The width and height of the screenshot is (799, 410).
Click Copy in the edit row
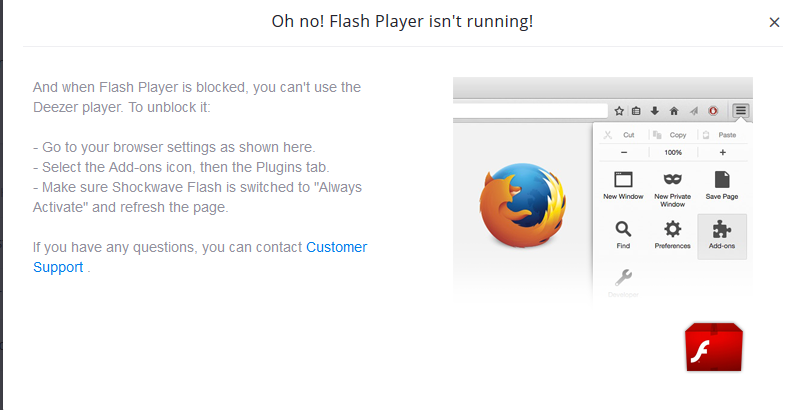678,135
